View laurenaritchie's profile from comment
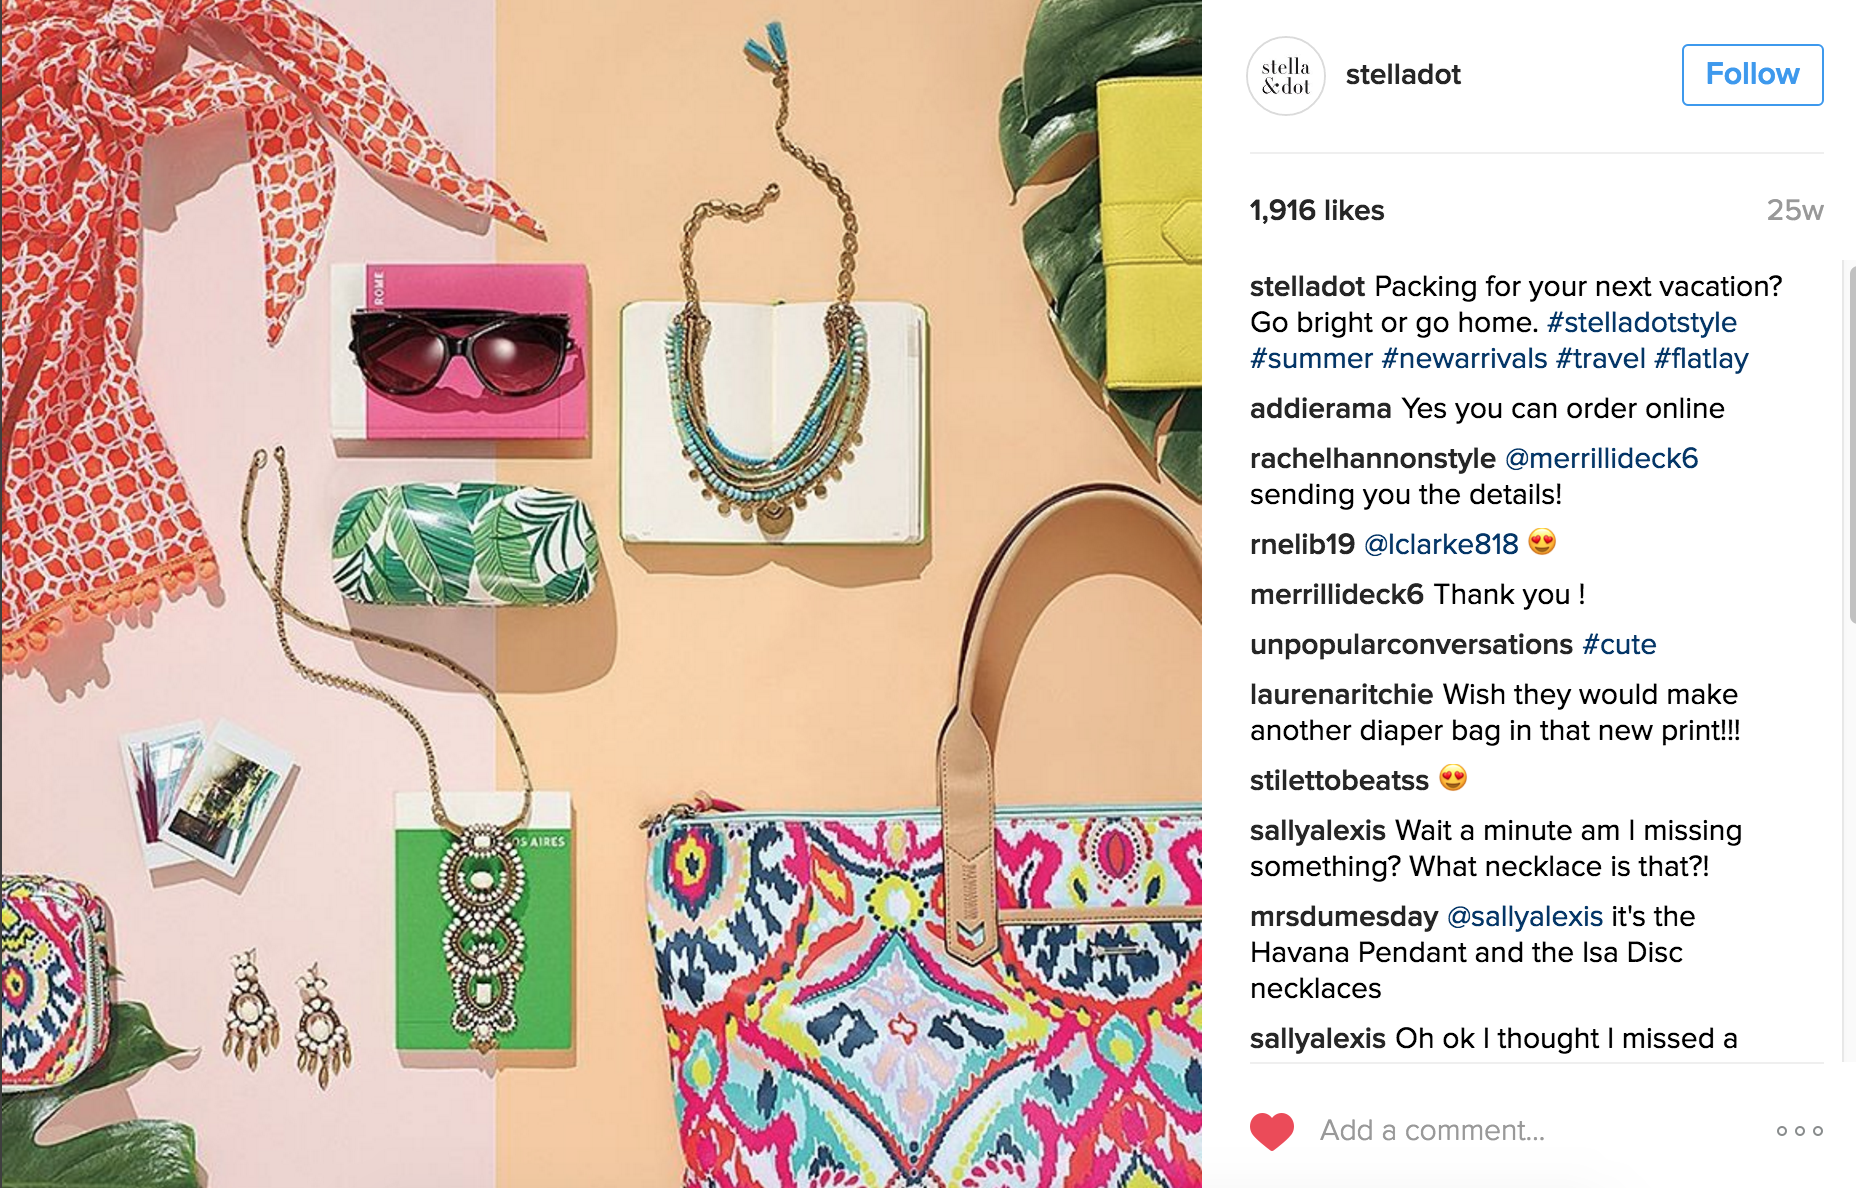This screenshot has height=1188, width=1856. tap(1341, 694)
